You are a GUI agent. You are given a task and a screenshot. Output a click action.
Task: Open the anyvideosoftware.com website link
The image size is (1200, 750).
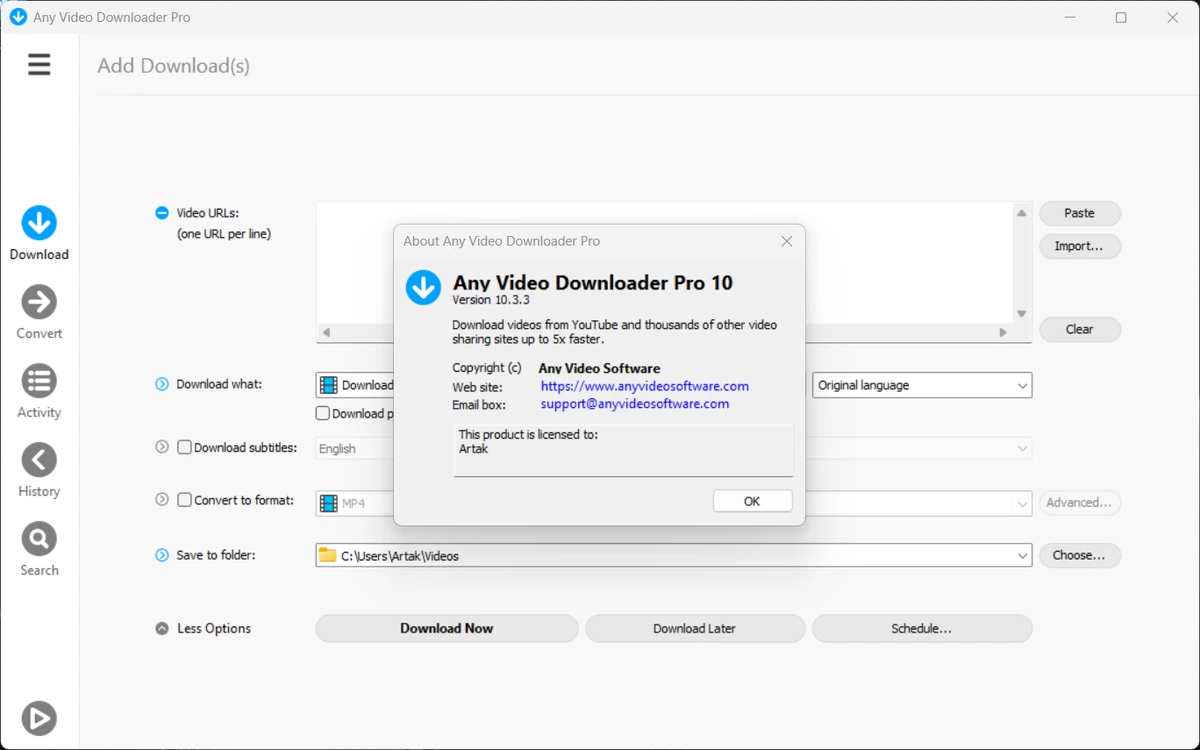click(x=645, y=386)
